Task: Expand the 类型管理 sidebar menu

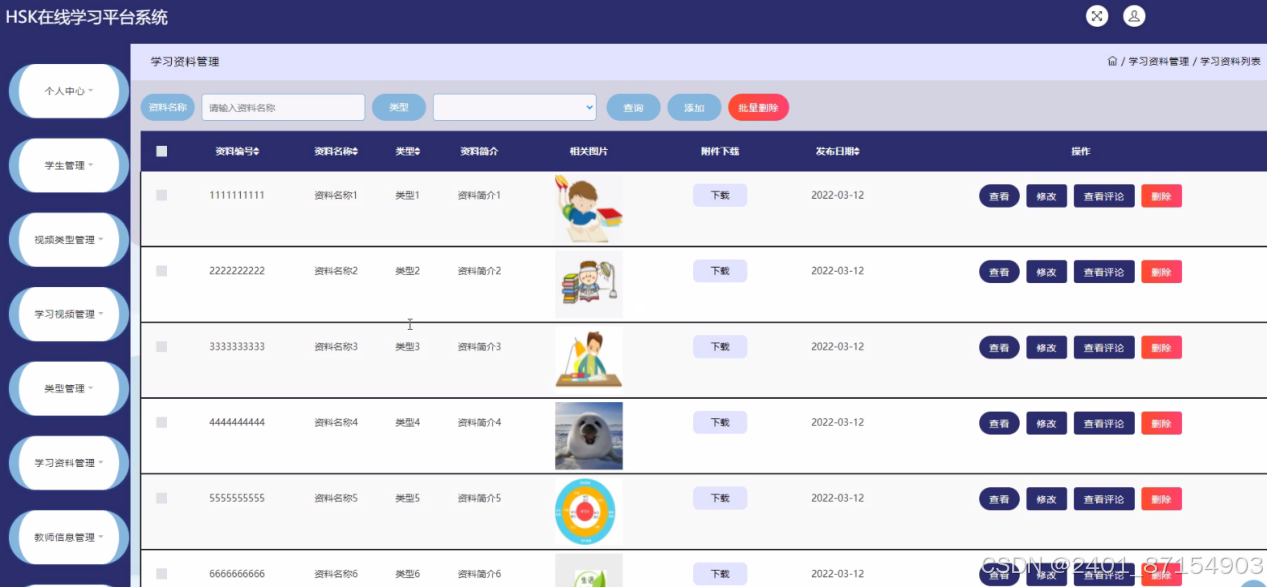Action: 69,389
